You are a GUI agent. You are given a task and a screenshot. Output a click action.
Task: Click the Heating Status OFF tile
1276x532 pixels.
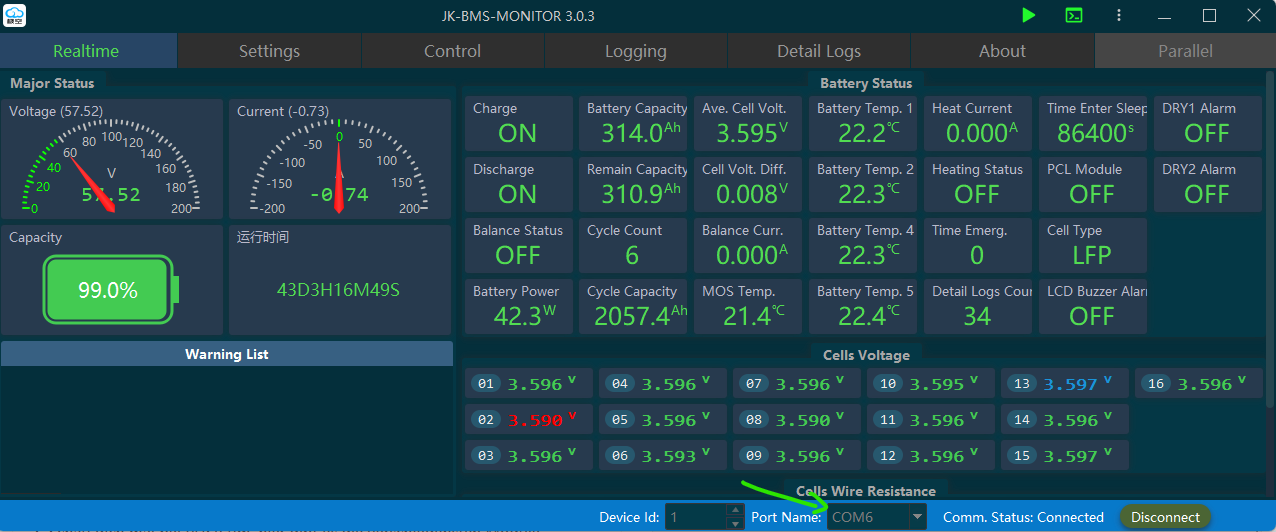point(979,184)
